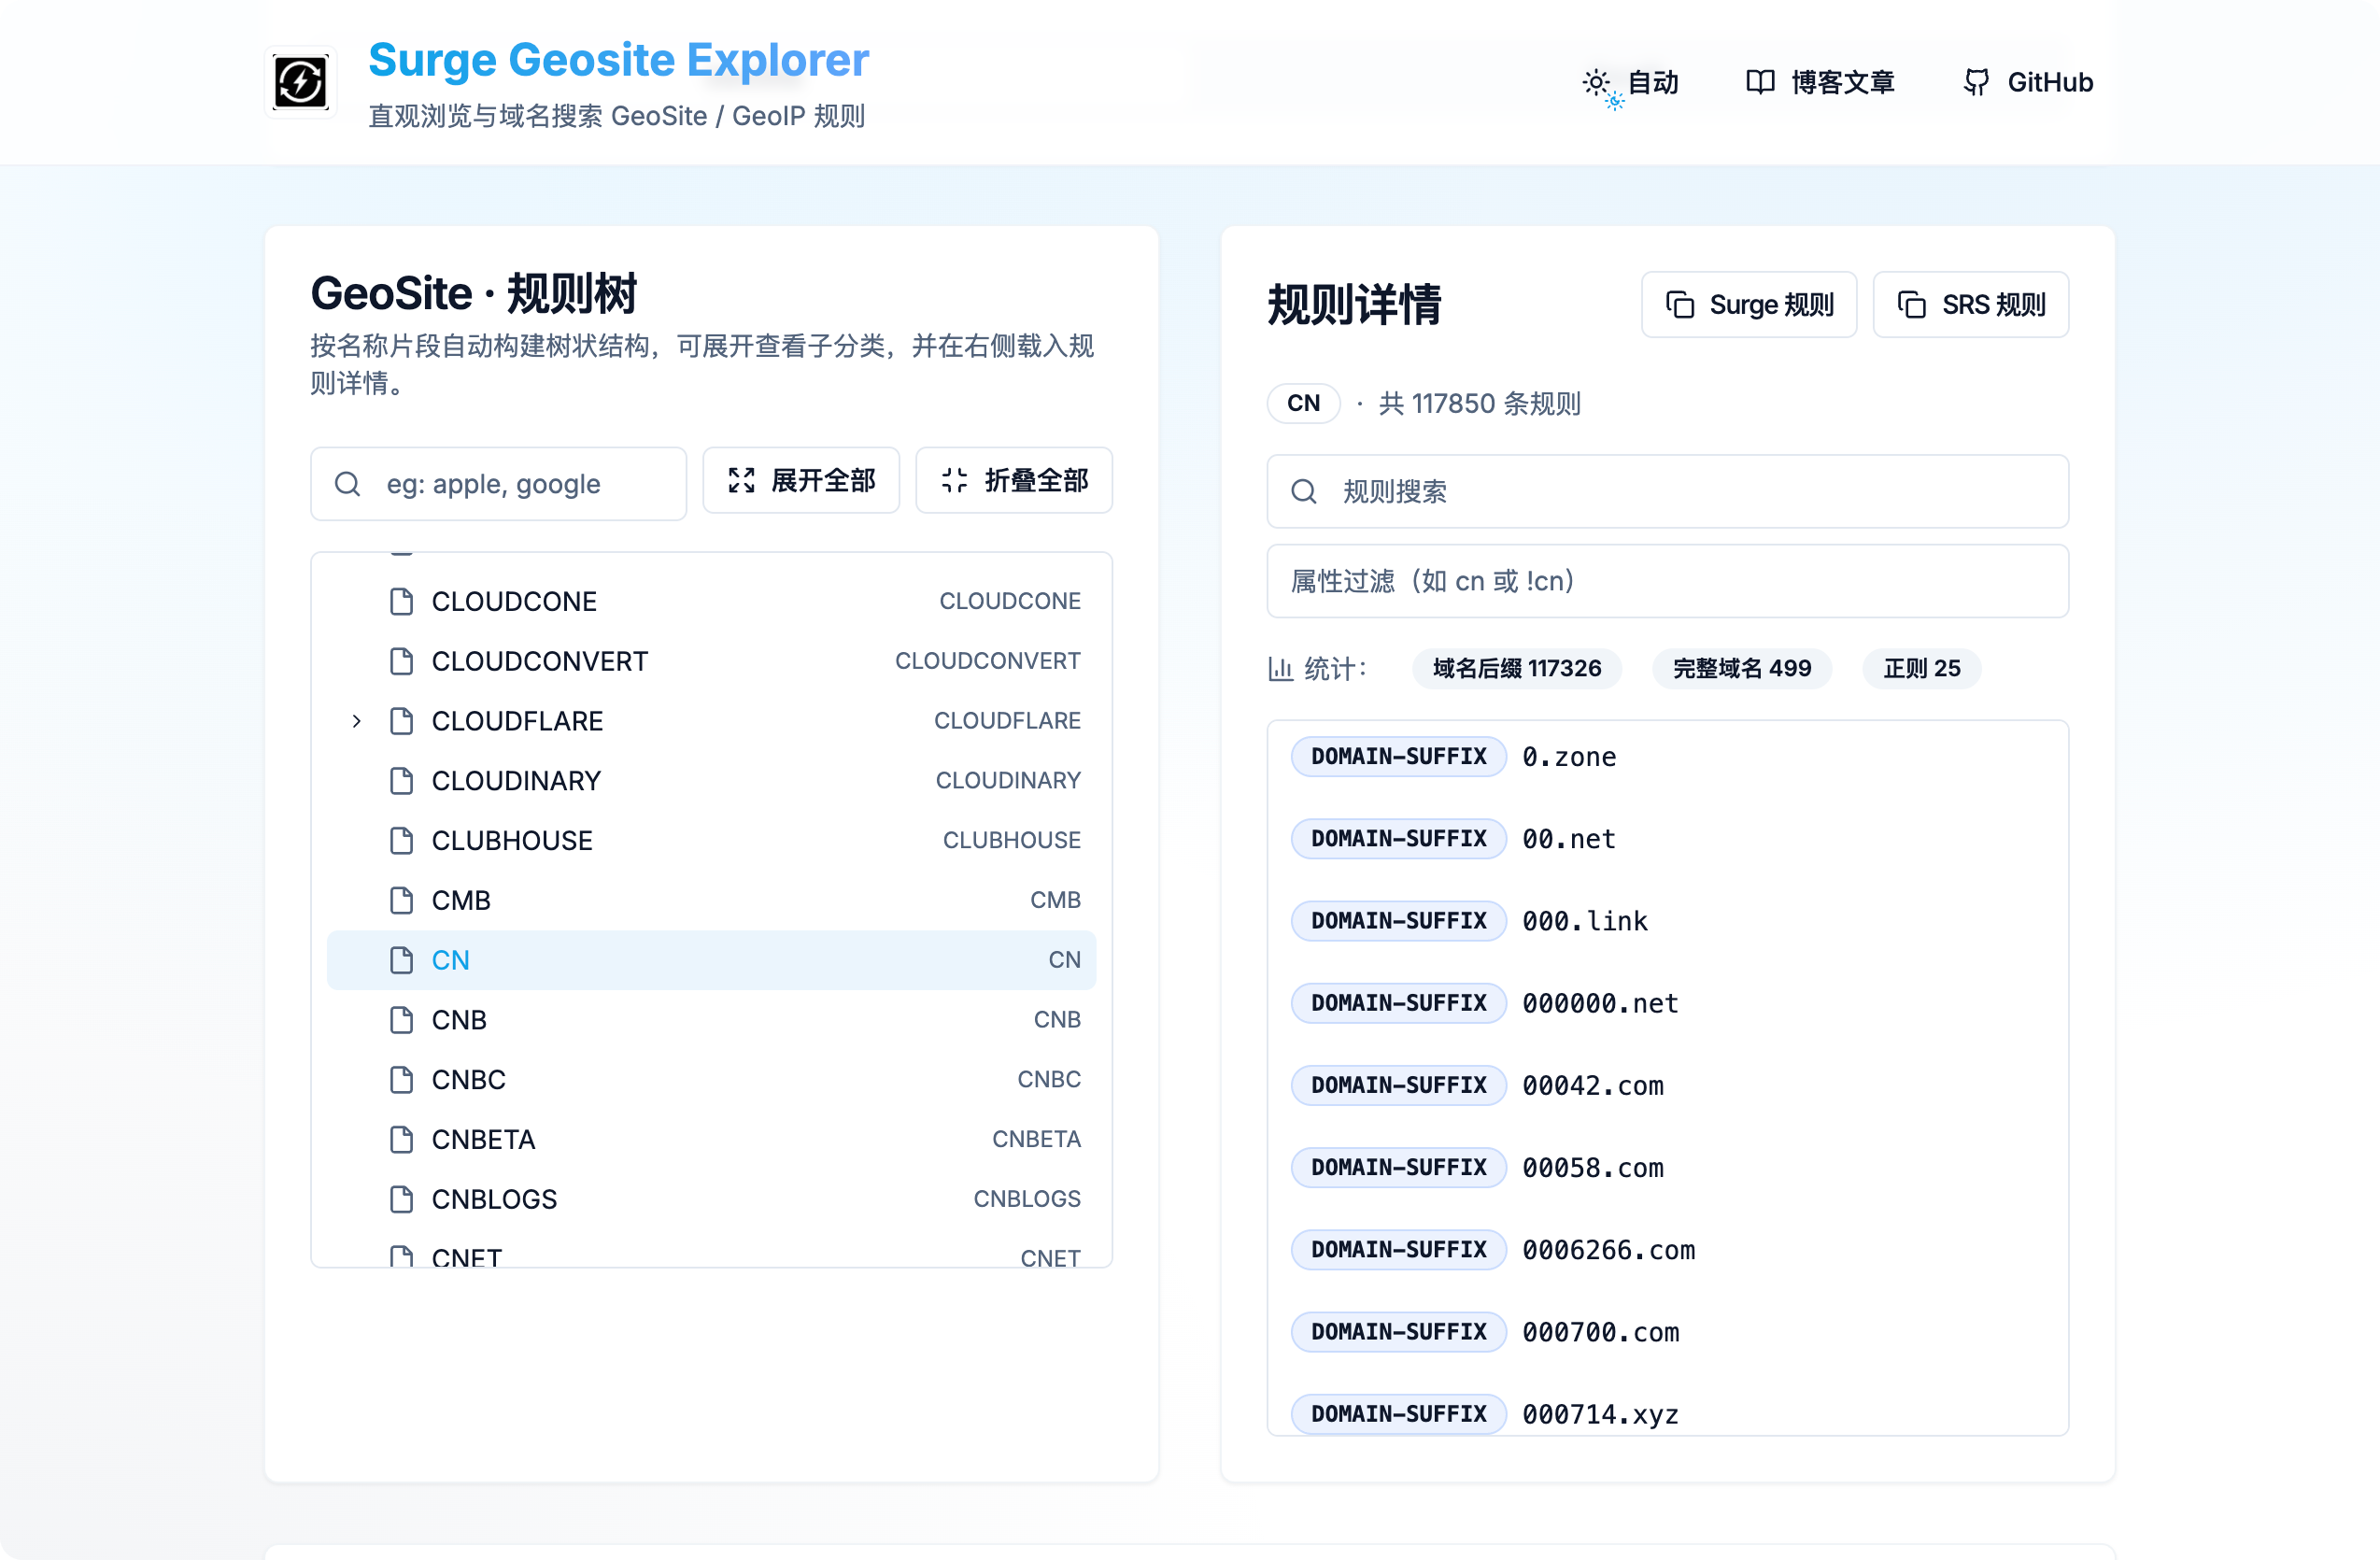Viewport: 2380px width, 1560px height.
Task: Click the file icon beside CLOUDCONE
Action: click(x=401, y=601)
